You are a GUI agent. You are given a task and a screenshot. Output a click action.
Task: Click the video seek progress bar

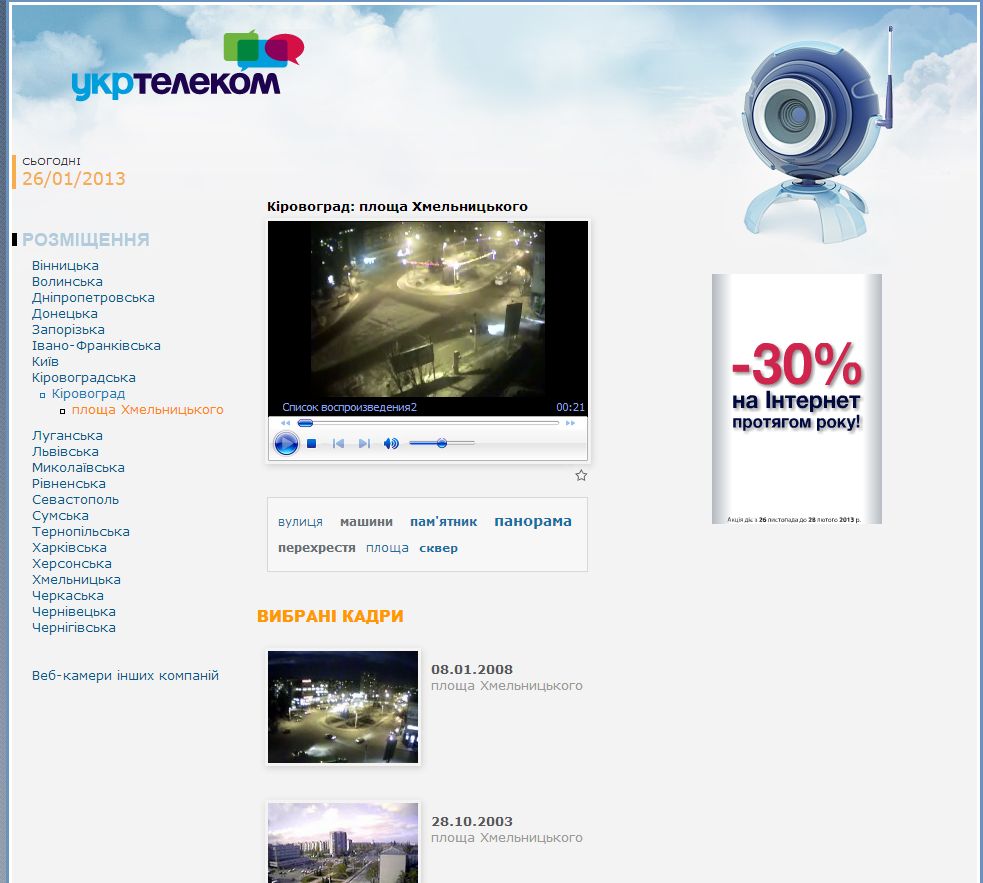click(x=428, y=423)
